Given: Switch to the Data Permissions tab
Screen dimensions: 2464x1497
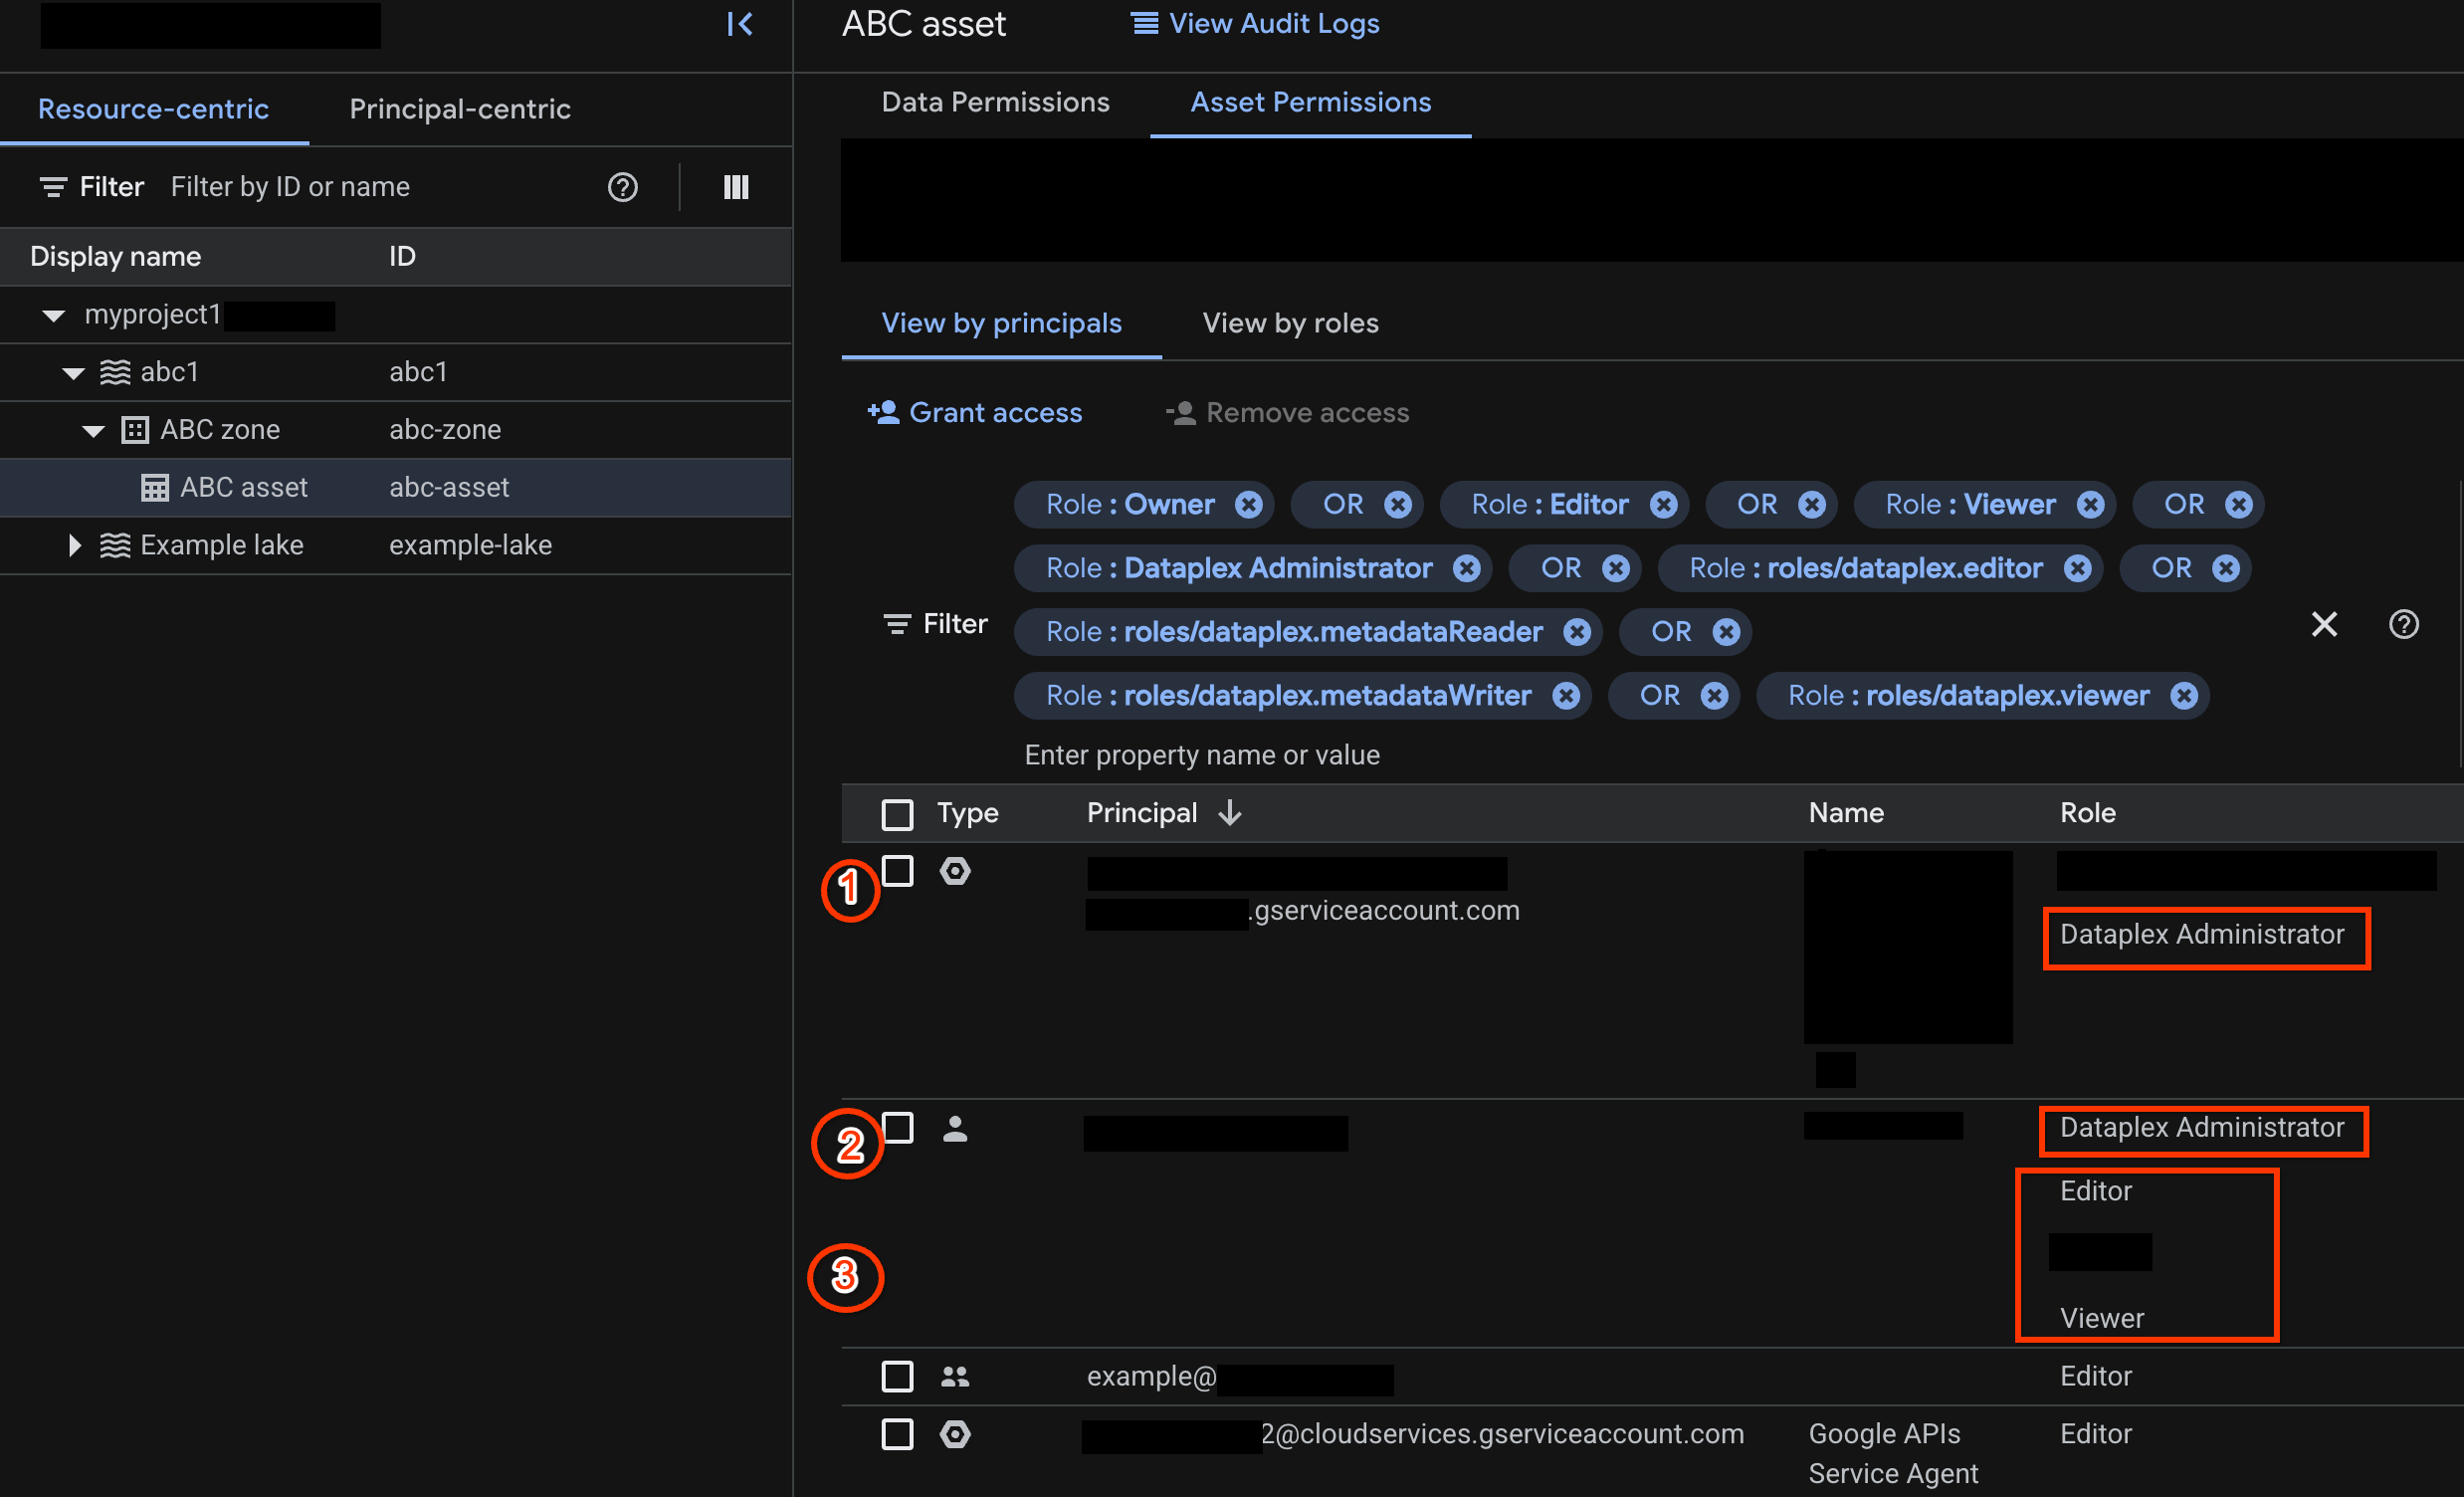Looking at the screenshot, I should pos(995,102).
